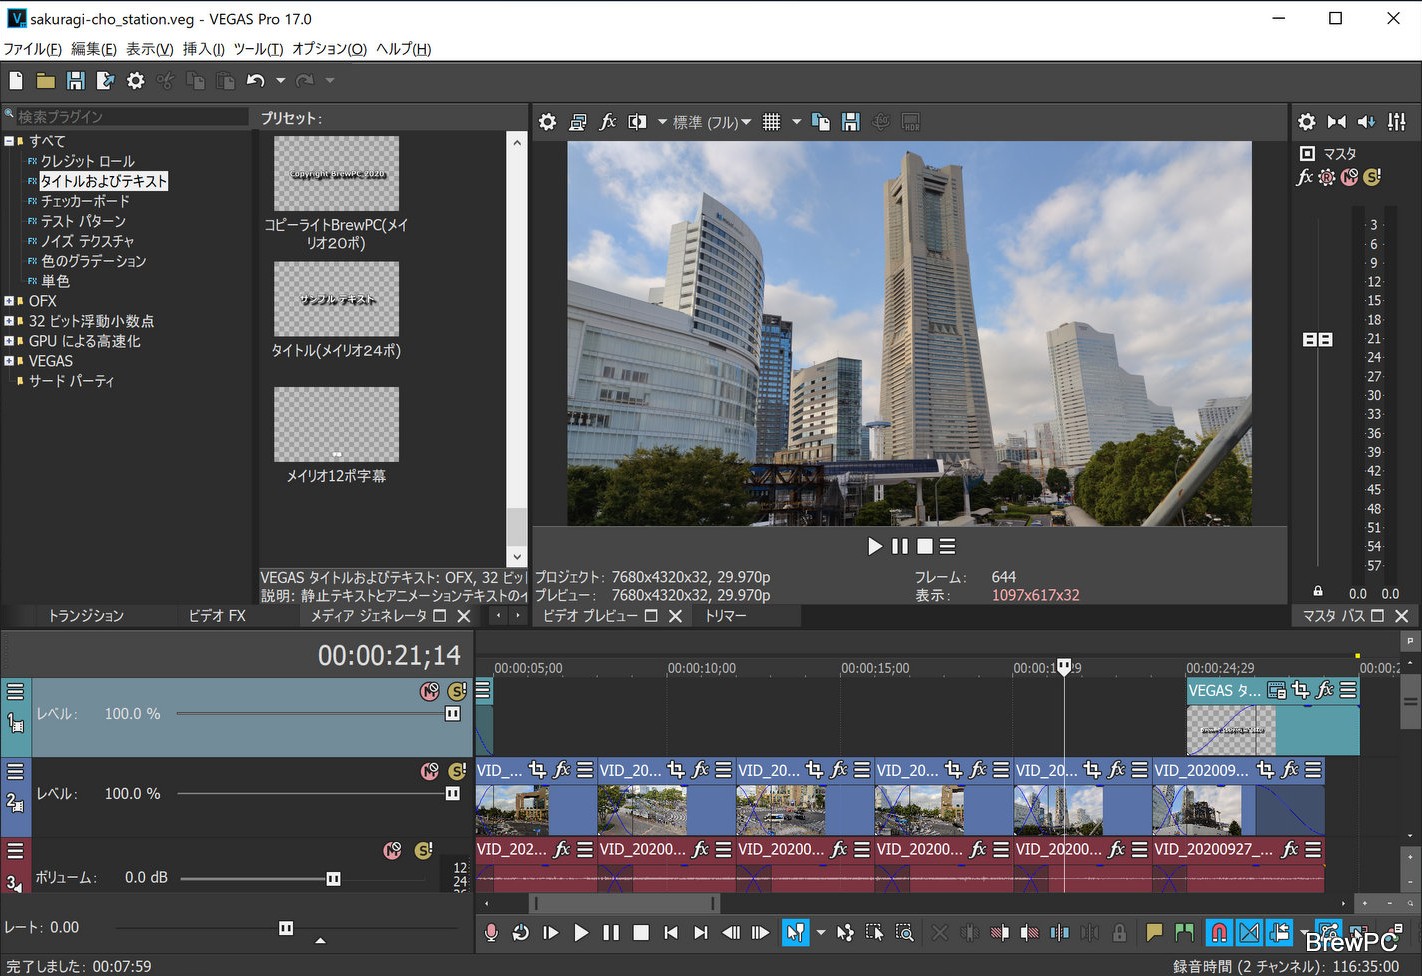
Task: Click the preview grid overlay icon
Action: pos(771,122)
